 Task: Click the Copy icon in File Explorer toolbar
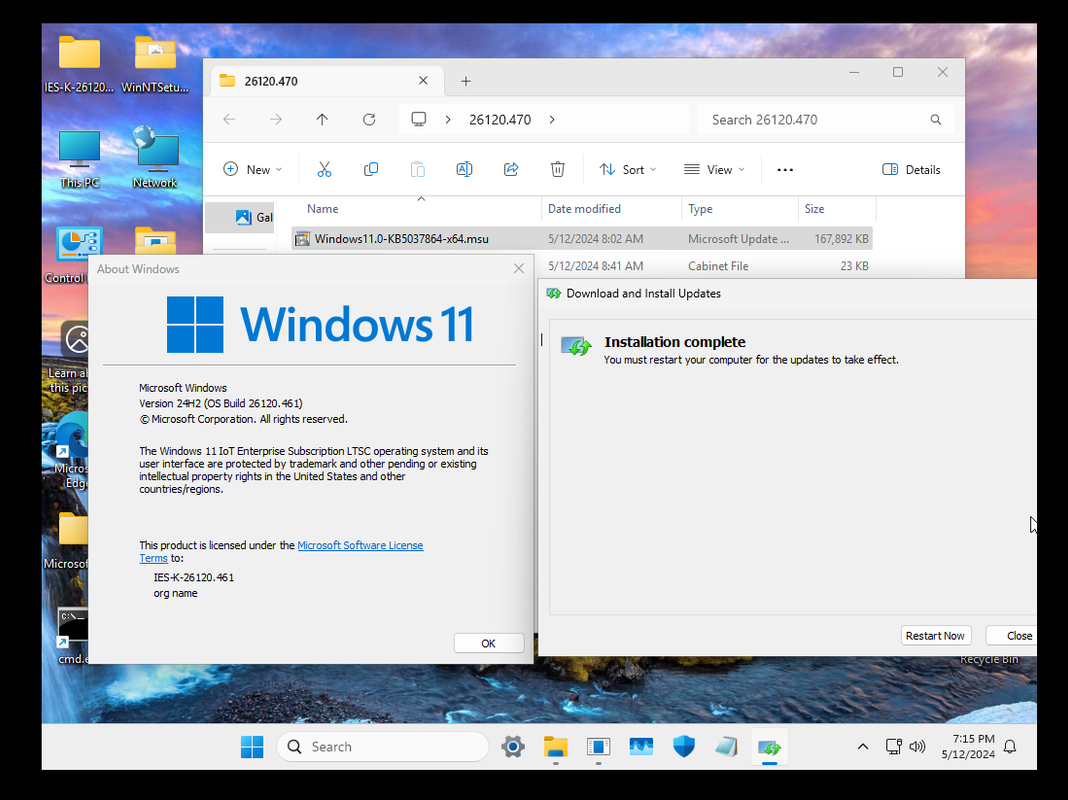pos(371,170)
